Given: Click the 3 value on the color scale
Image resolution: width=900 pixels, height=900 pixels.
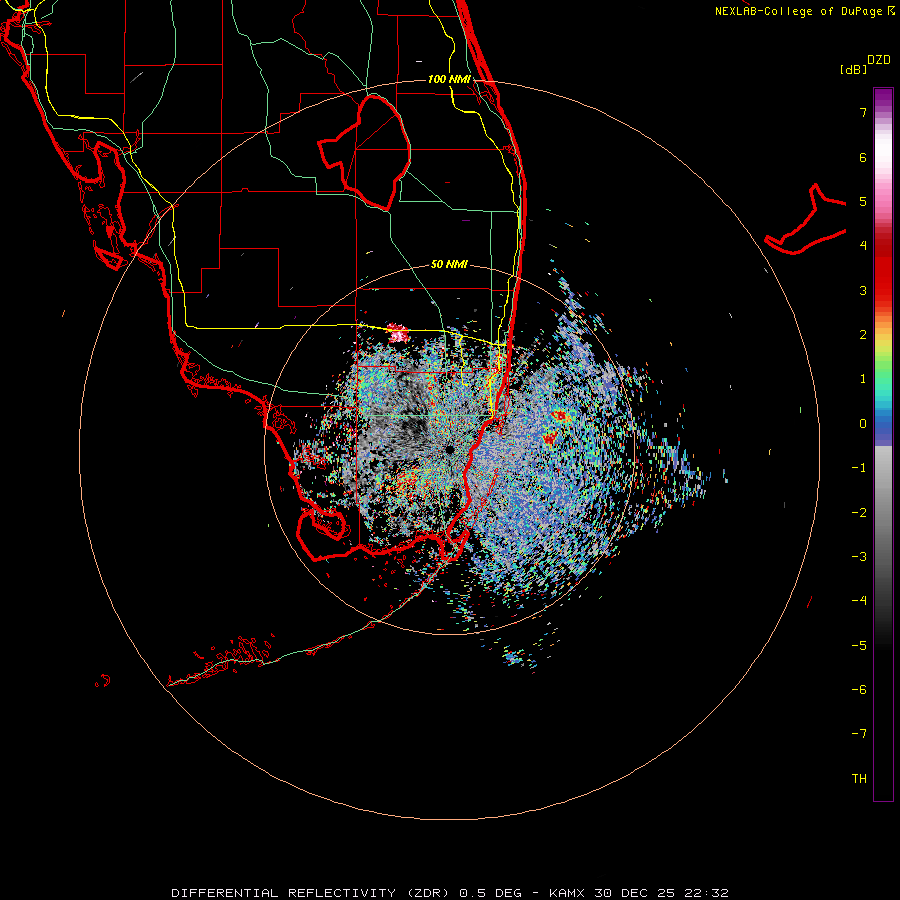Looking at the screenshot, I should 863,290.
